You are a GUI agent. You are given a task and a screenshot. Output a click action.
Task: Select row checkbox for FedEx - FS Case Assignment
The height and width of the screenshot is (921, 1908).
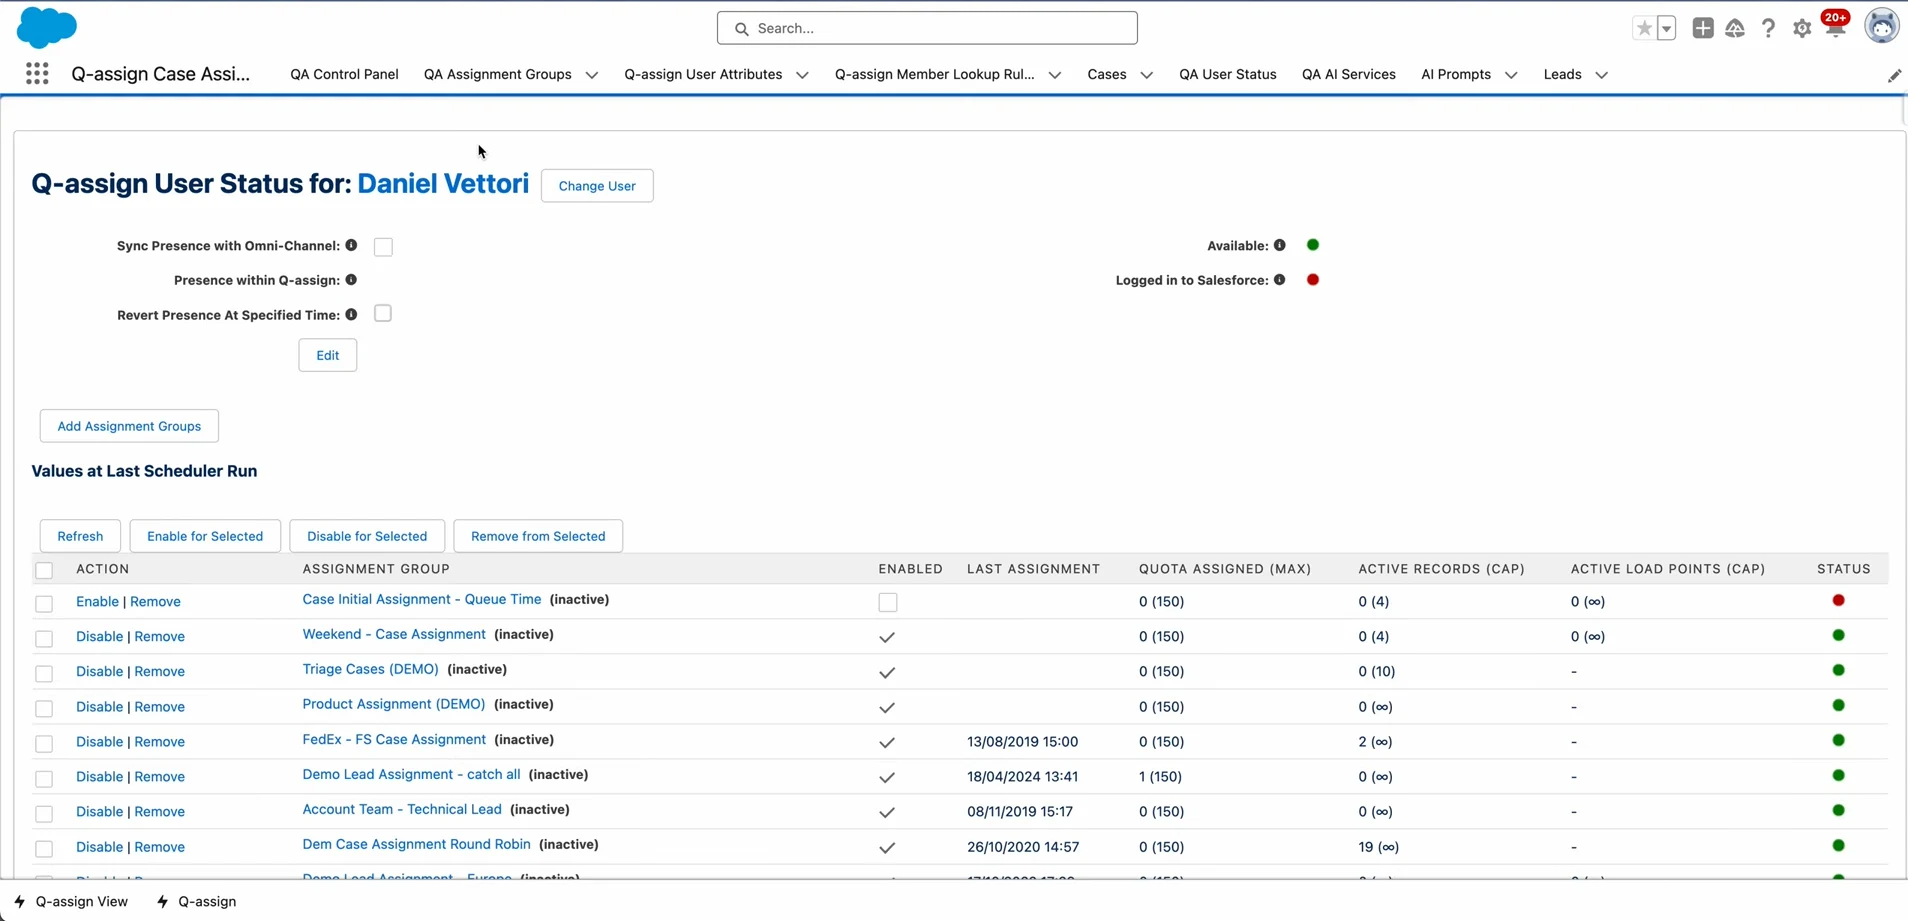point(44,743)
